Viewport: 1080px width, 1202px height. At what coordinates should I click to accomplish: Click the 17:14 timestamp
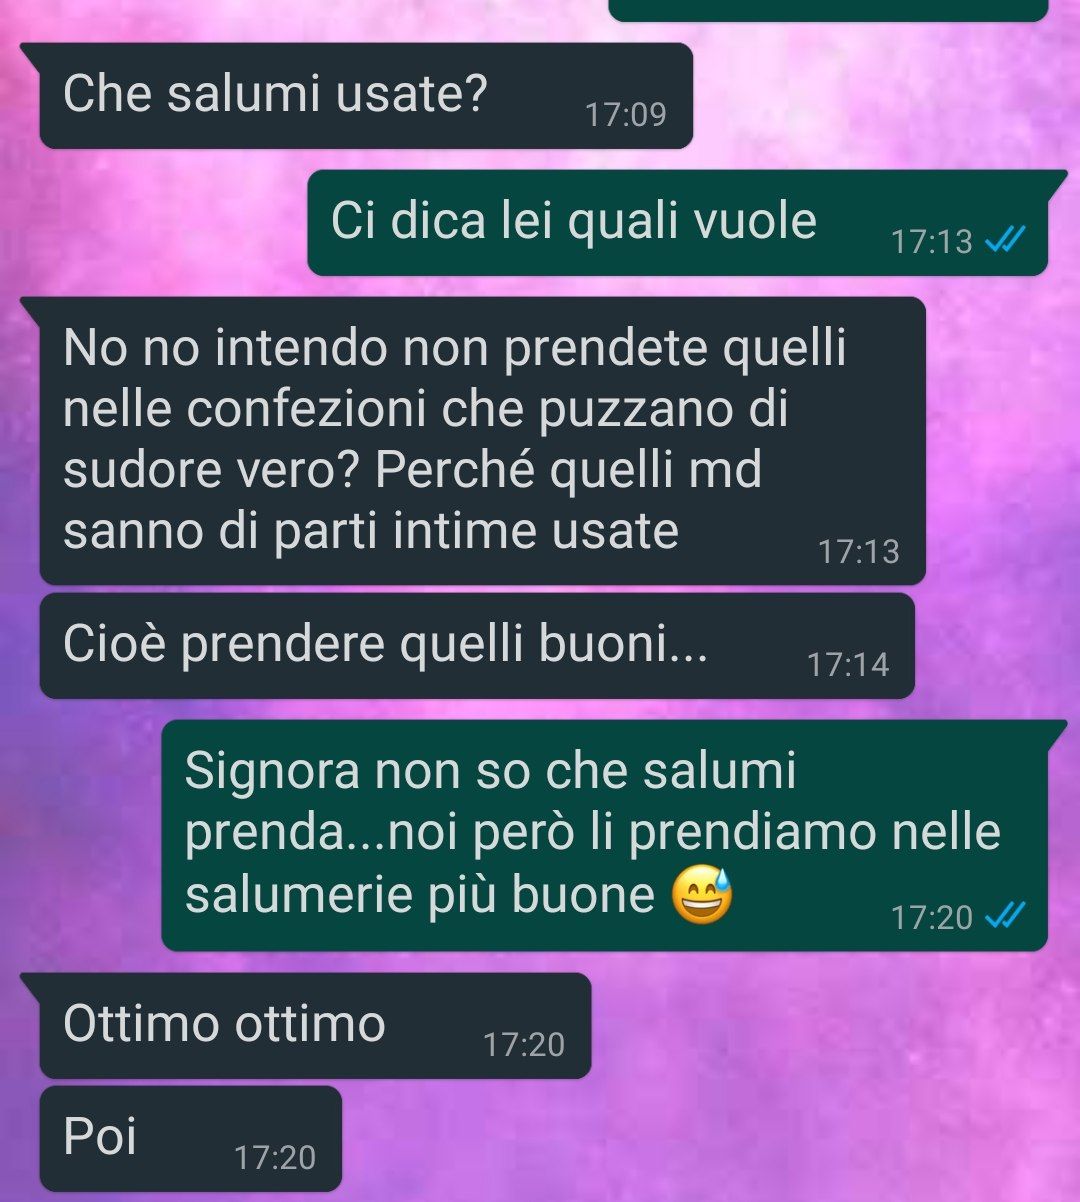848,665
